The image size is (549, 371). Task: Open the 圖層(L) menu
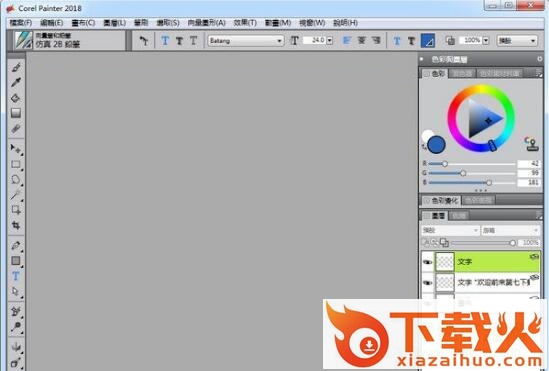point(114,23)
